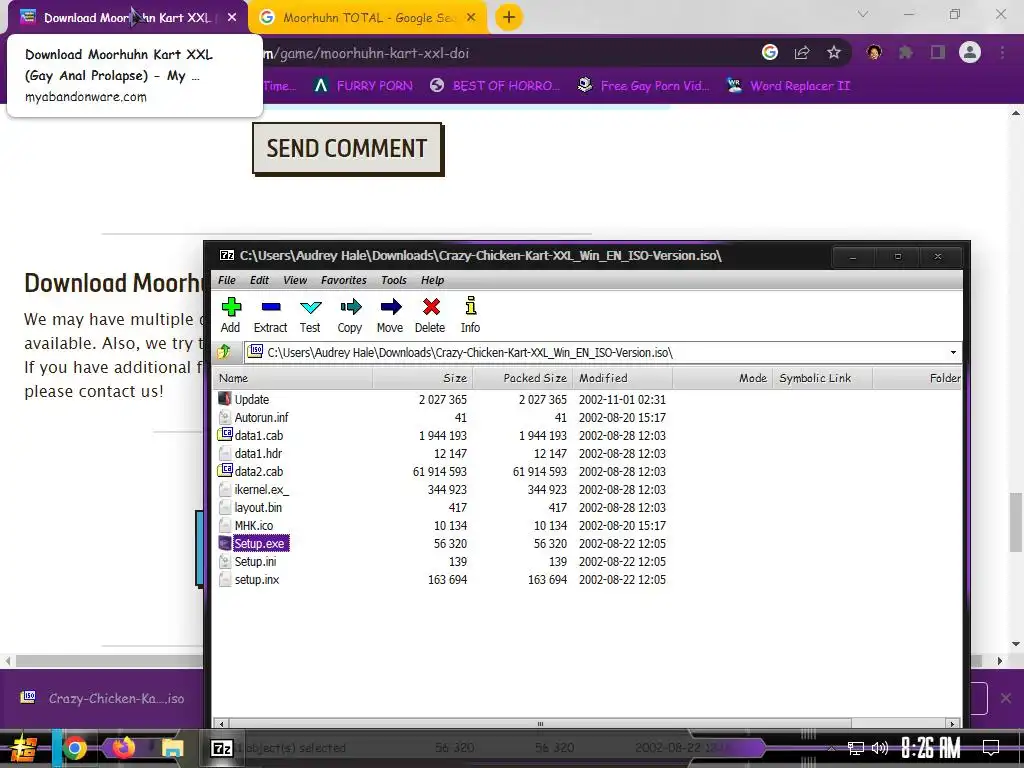
Task: Sort by the Modified column header
Action: (x=623, y=378)
